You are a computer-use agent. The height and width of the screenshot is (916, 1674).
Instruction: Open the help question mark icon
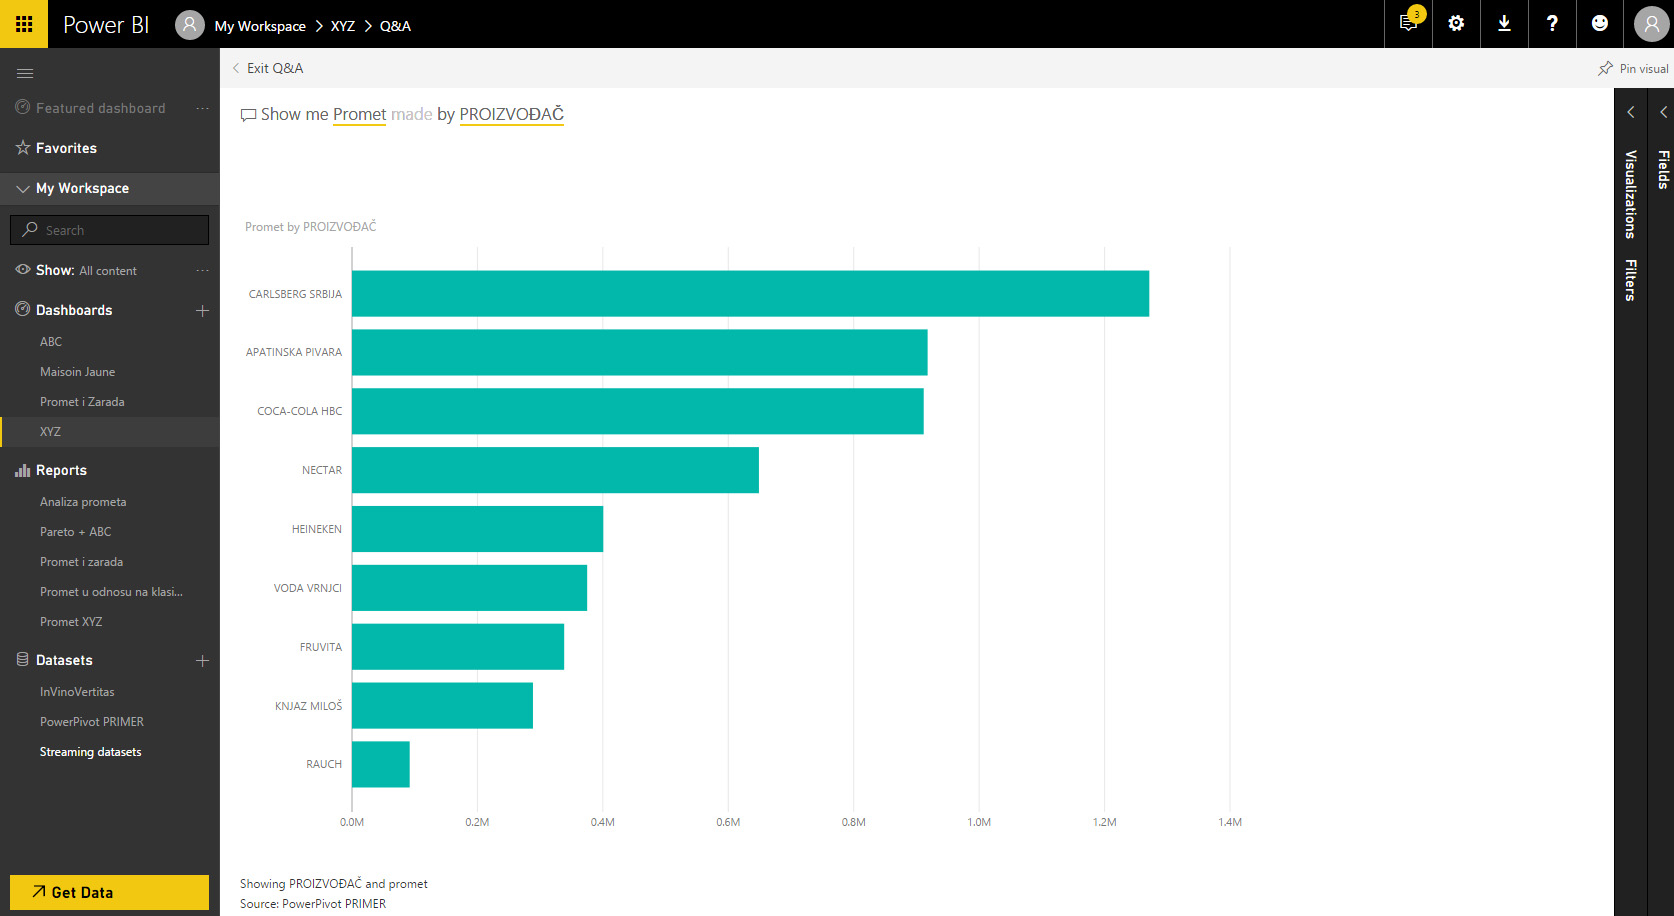click(x=1552, y=24)
